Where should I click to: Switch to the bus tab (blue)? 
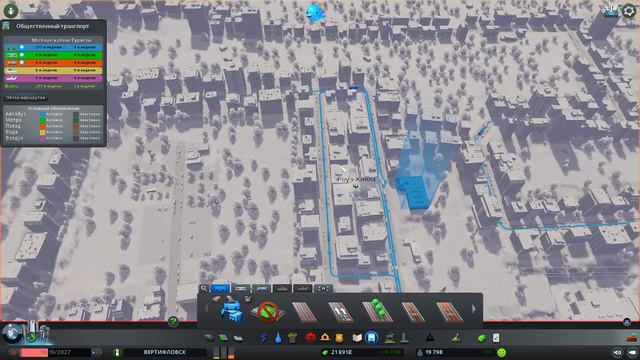click(220, 289)
